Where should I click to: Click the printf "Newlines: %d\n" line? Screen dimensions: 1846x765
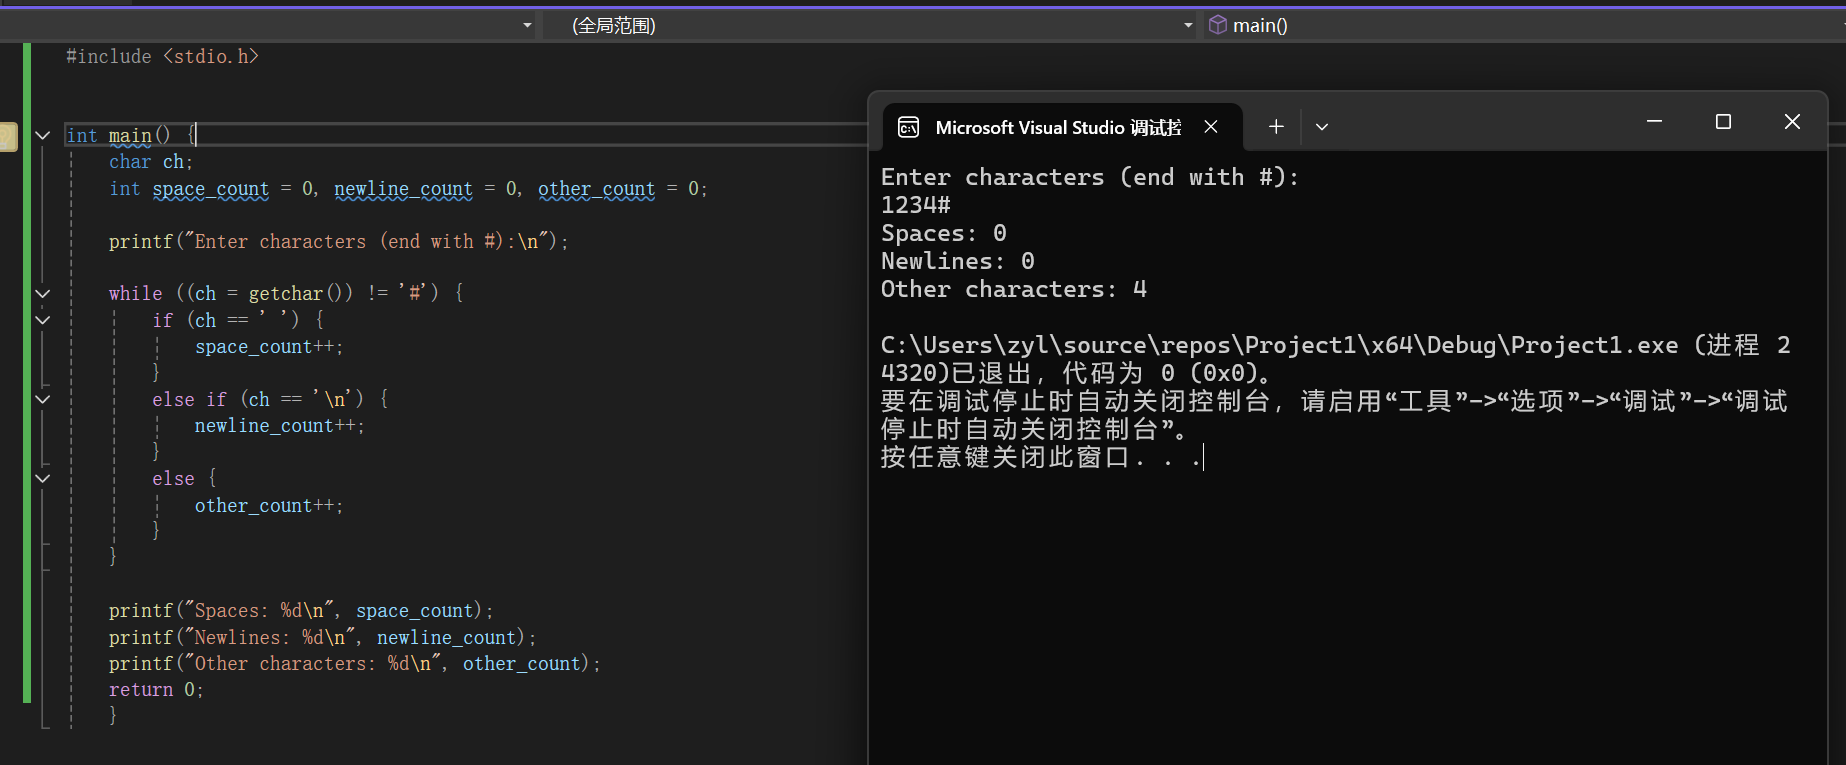coord(323,638)
